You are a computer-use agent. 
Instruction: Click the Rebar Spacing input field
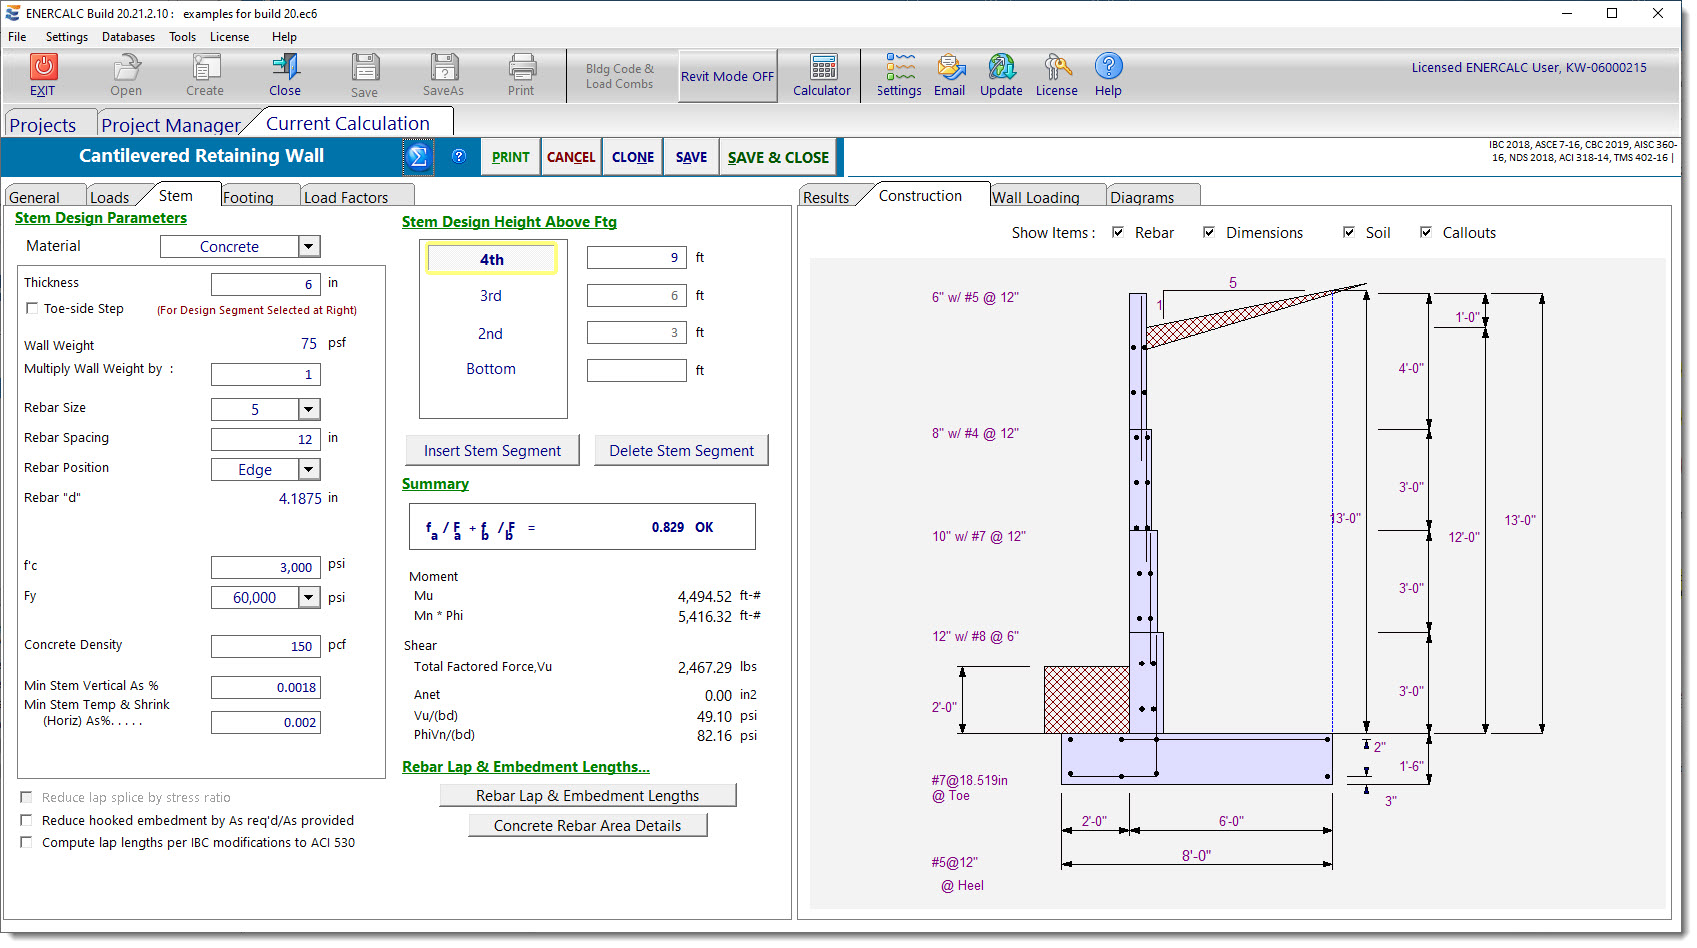pos(266,439)
